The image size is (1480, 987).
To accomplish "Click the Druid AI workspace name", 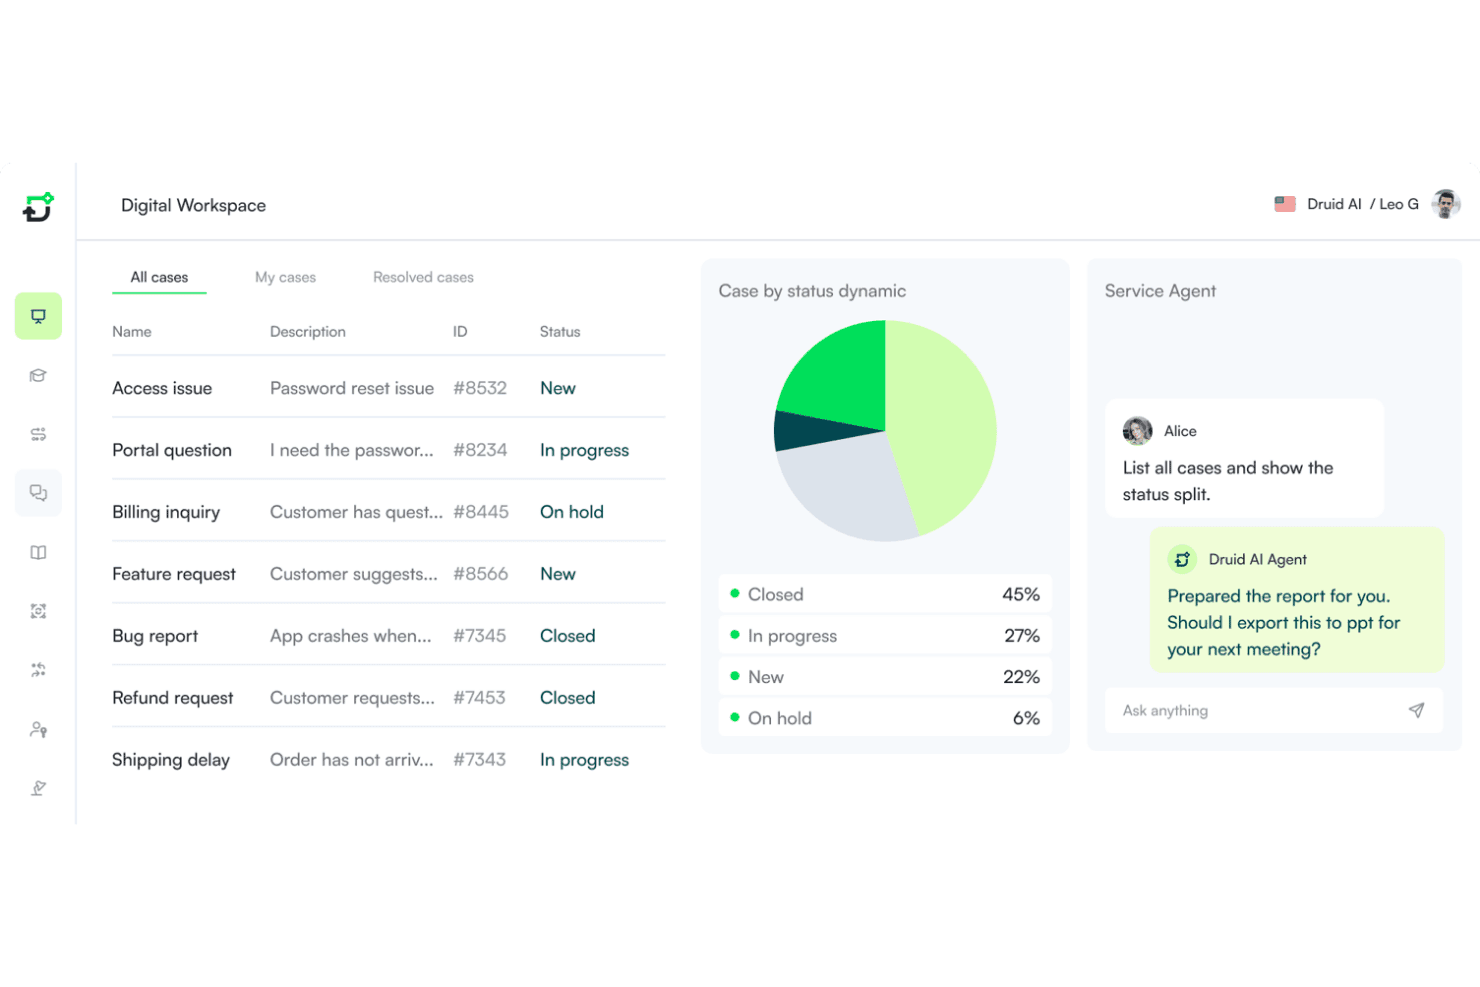I will click(x=1334, y=204).
